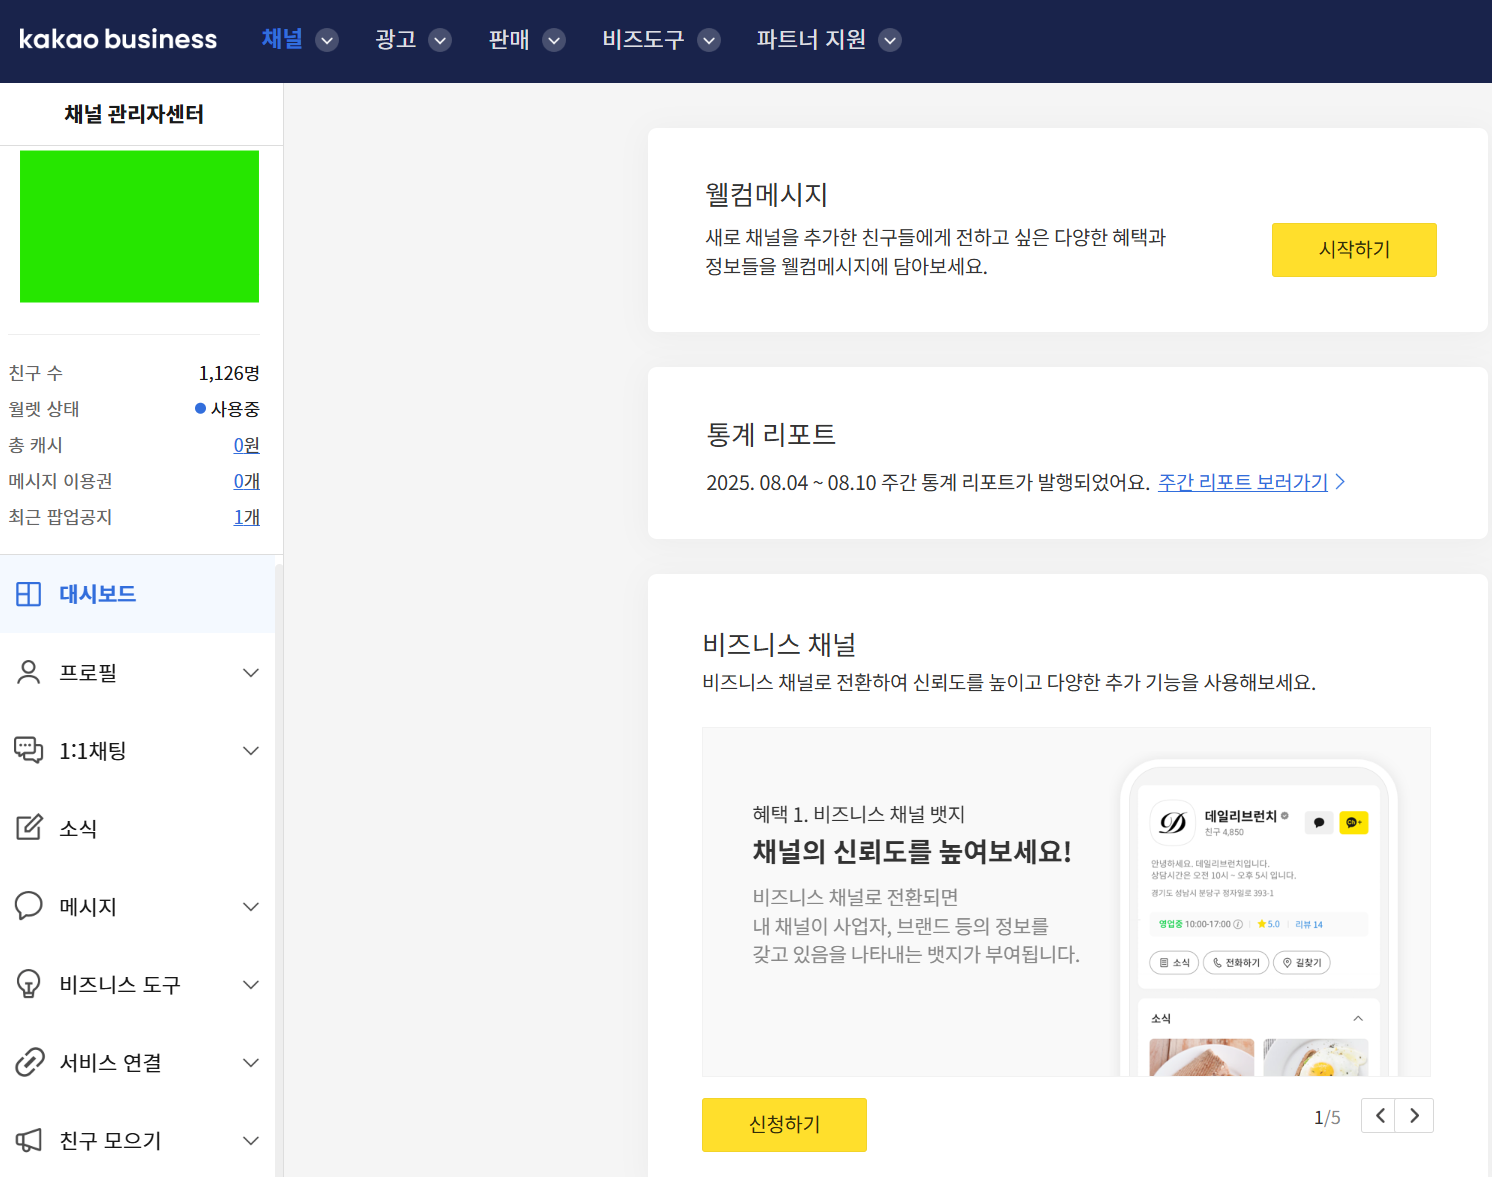Expand the 서비스 연결 sidebar chevron
Image resolution: width=1492 pixels, height=1177 pixels.
click(x=251, y=1063)
